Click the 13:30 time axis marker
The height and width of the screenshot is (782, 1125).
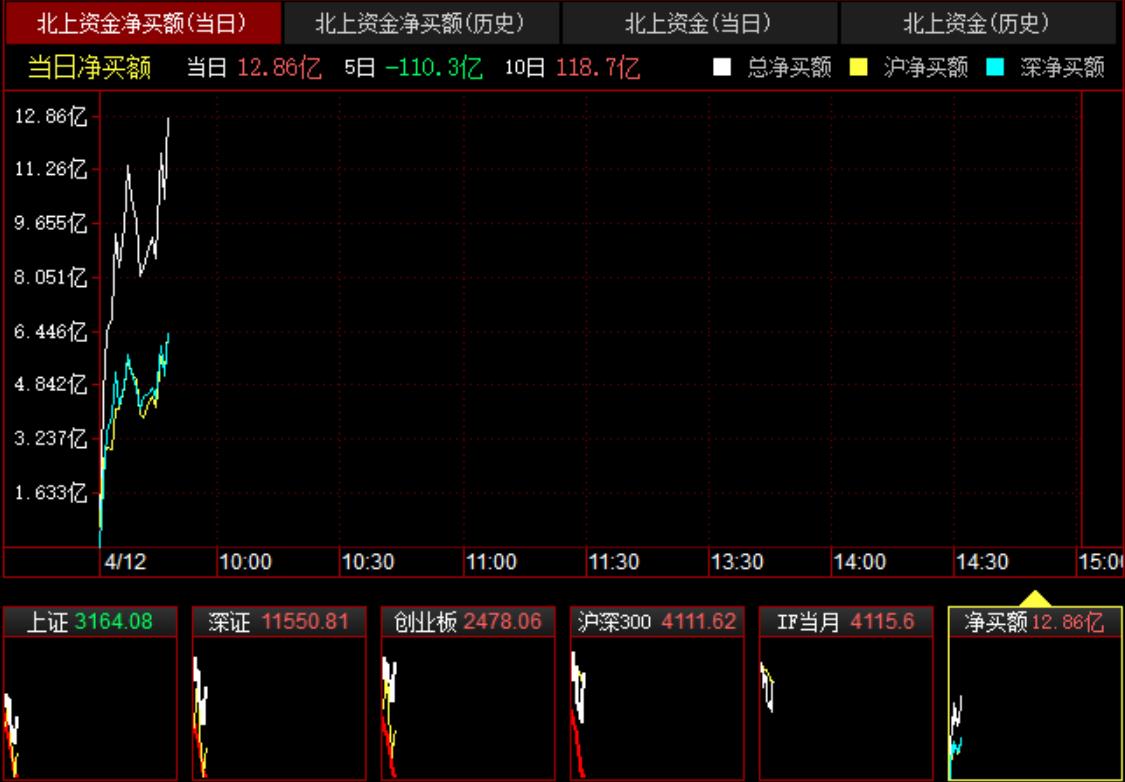click(x=737, y=562)
